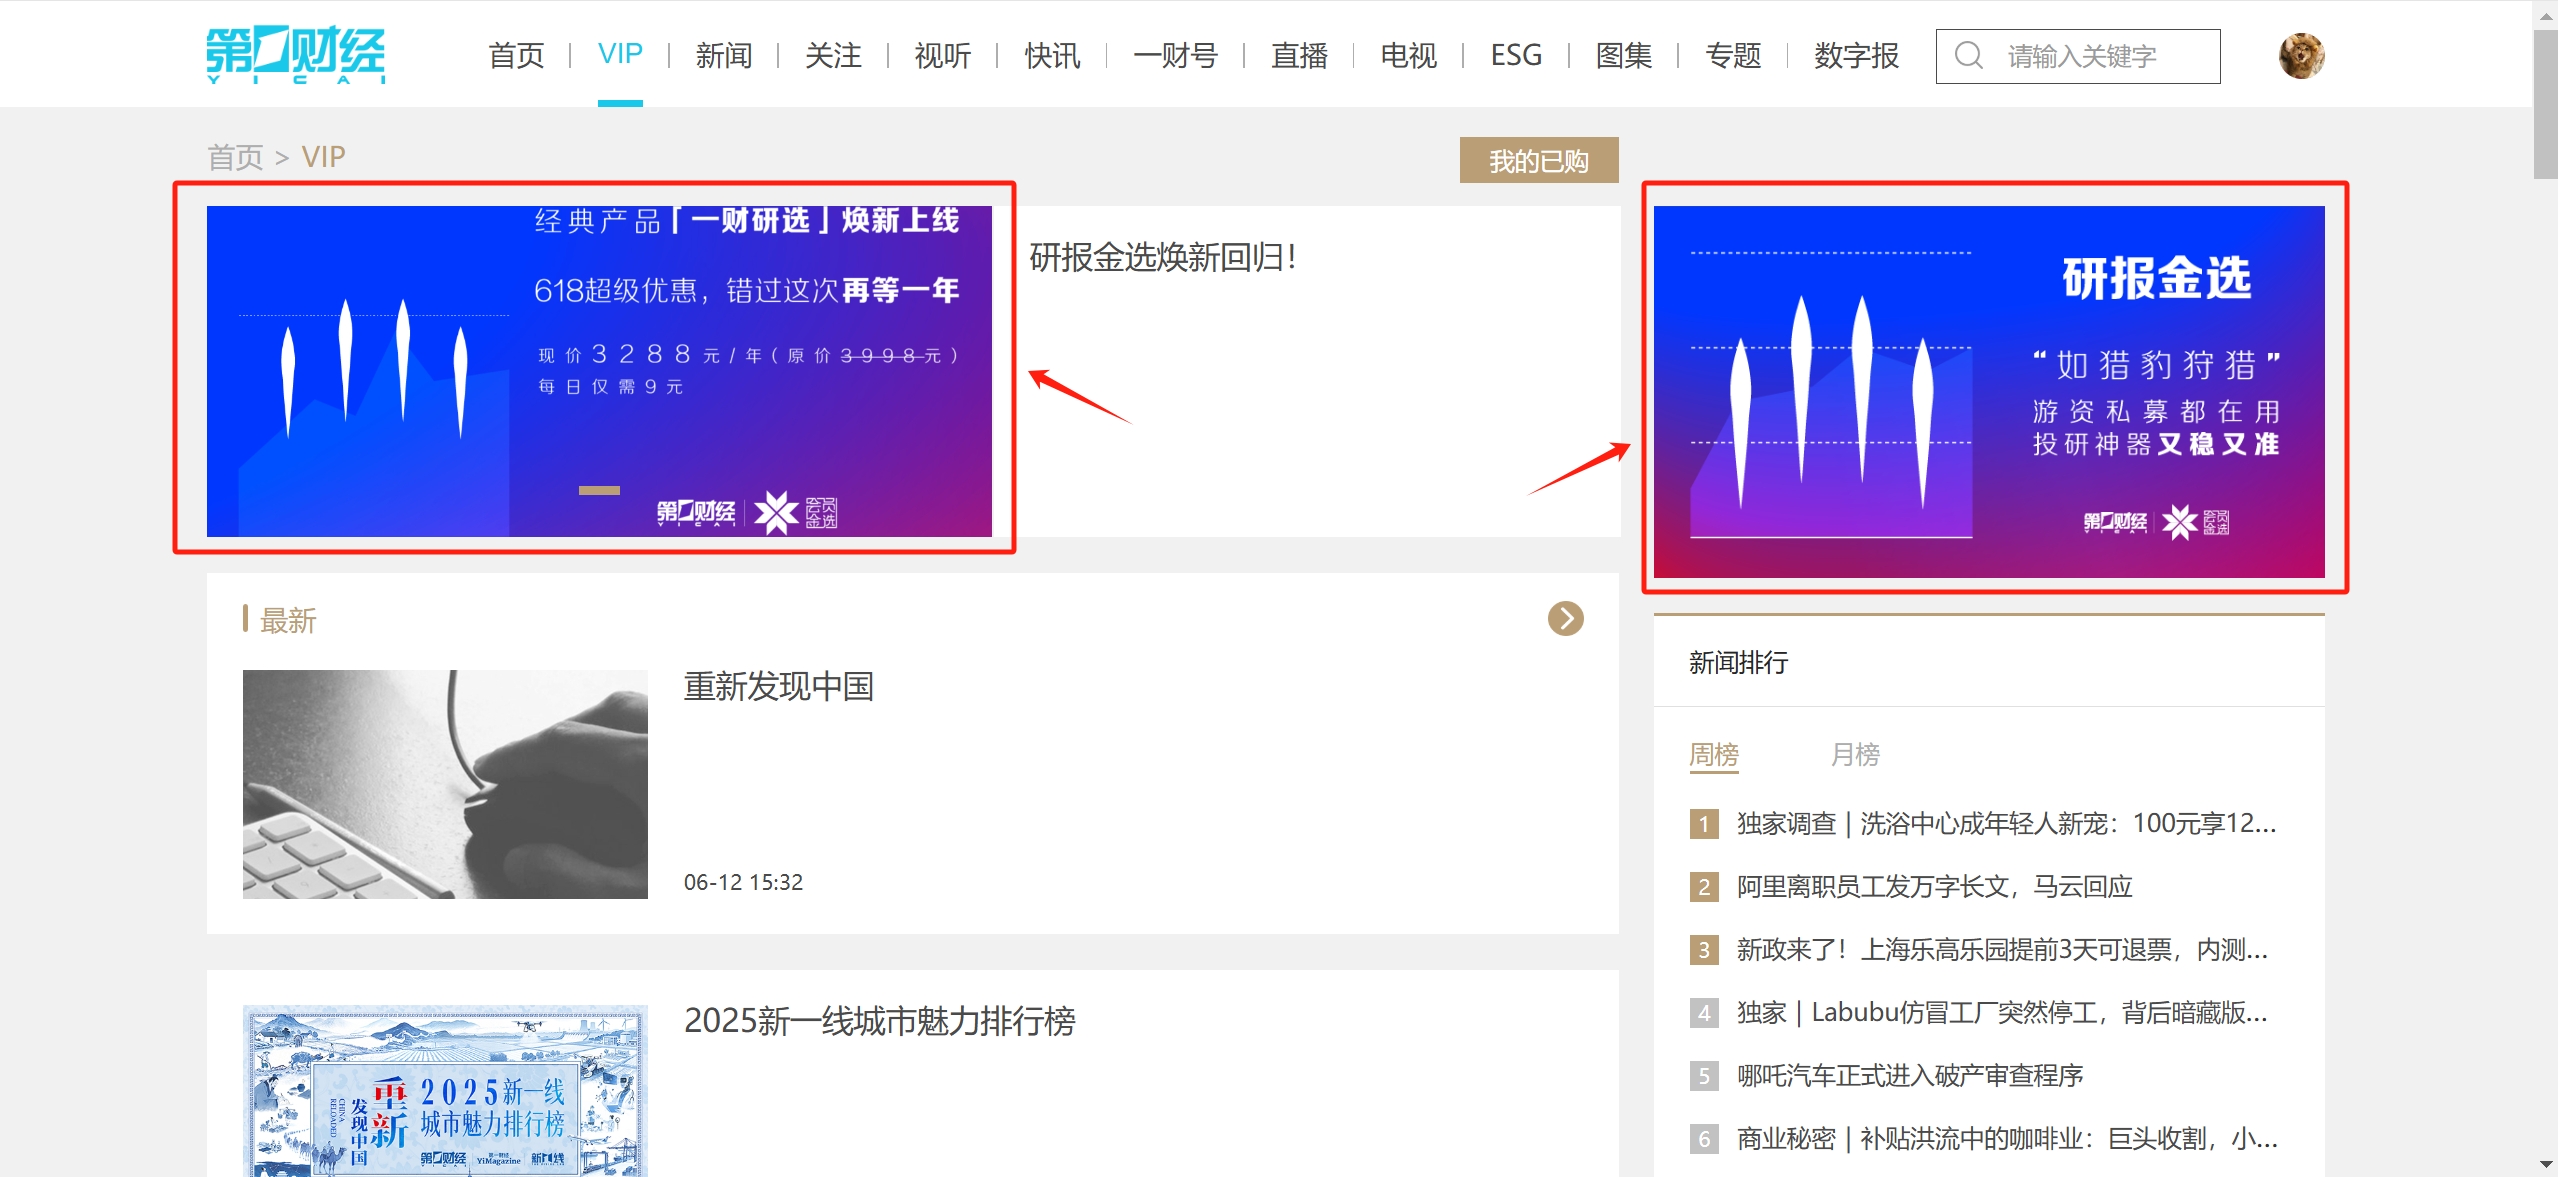Click the page vertical scrollbar thumb

pyautogui.click(x=2546, y=104)
